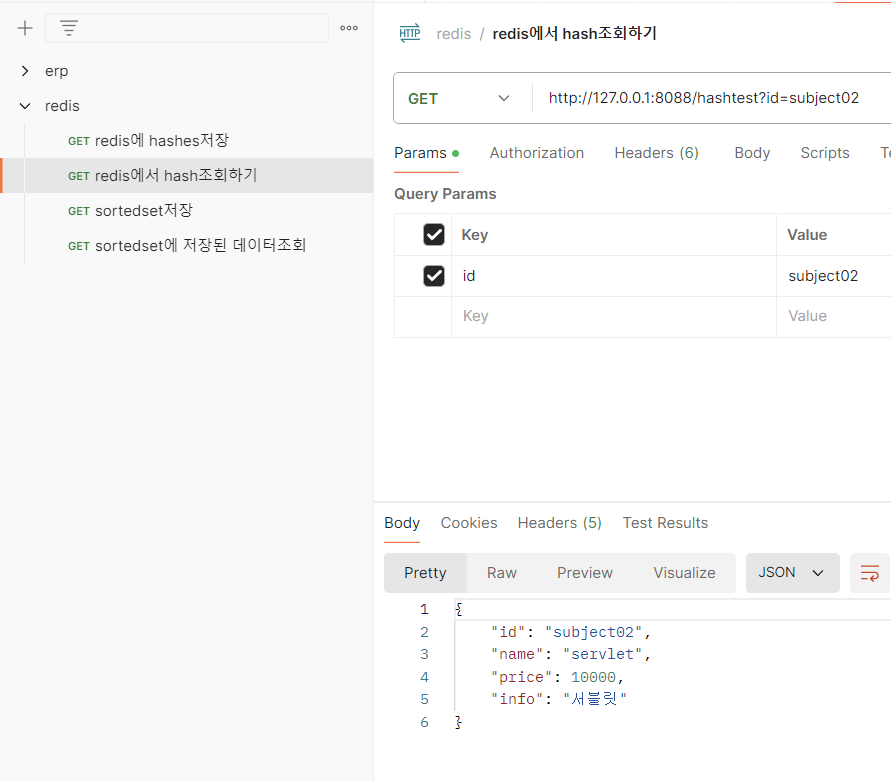Screen dimensions: 891x781
Task: Click the empty Value placeholder cell
Action: click(x=834, y=317)
